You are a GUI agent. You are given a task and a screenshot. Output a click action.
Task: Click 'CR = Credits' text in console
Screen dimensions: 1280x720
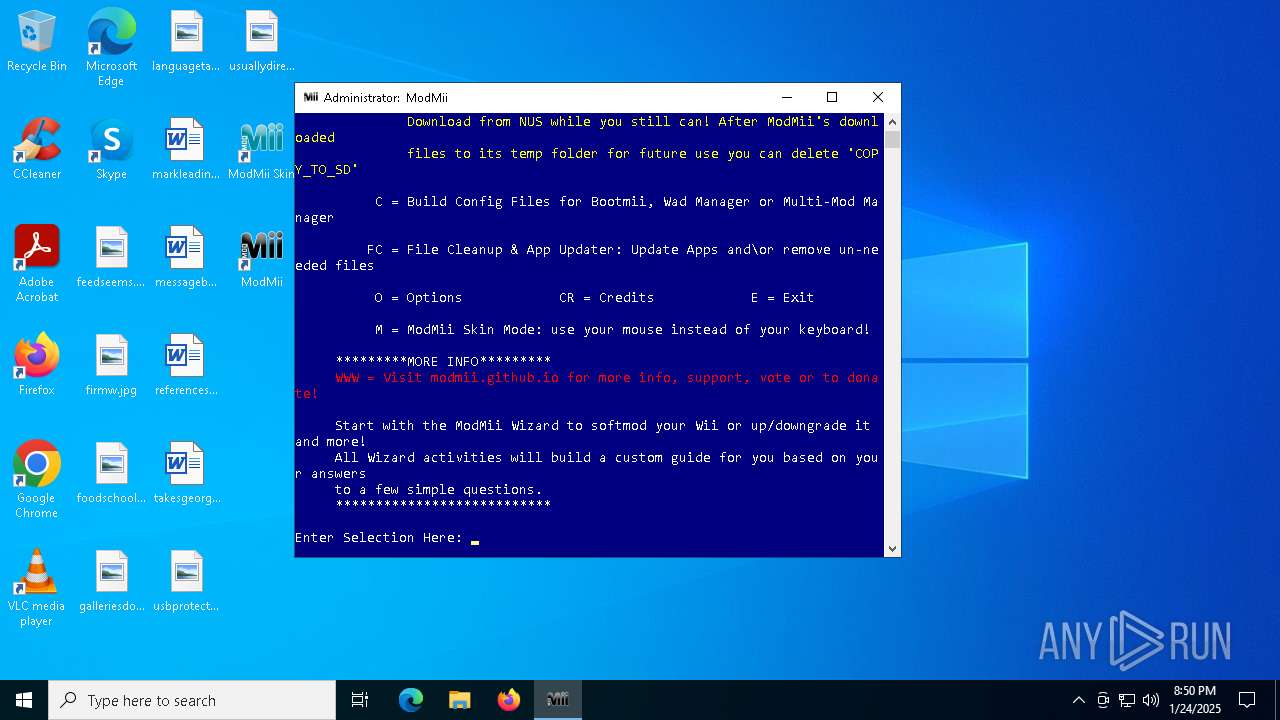(x=607, y=298)
